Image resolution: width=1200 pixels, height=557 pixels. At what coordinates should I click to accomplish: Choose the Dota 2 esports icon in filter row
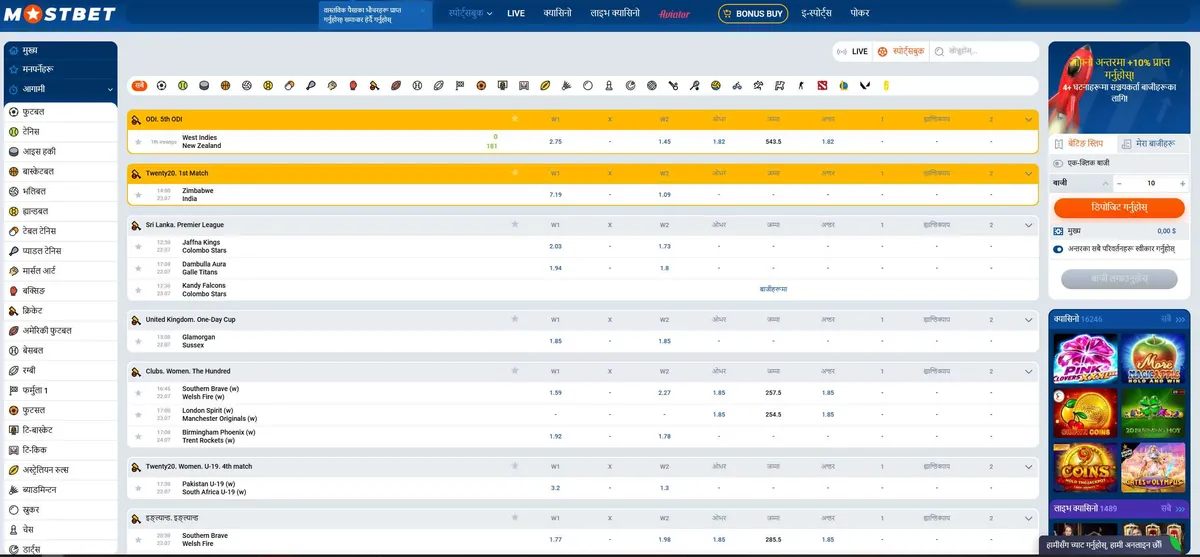point(822,86)
